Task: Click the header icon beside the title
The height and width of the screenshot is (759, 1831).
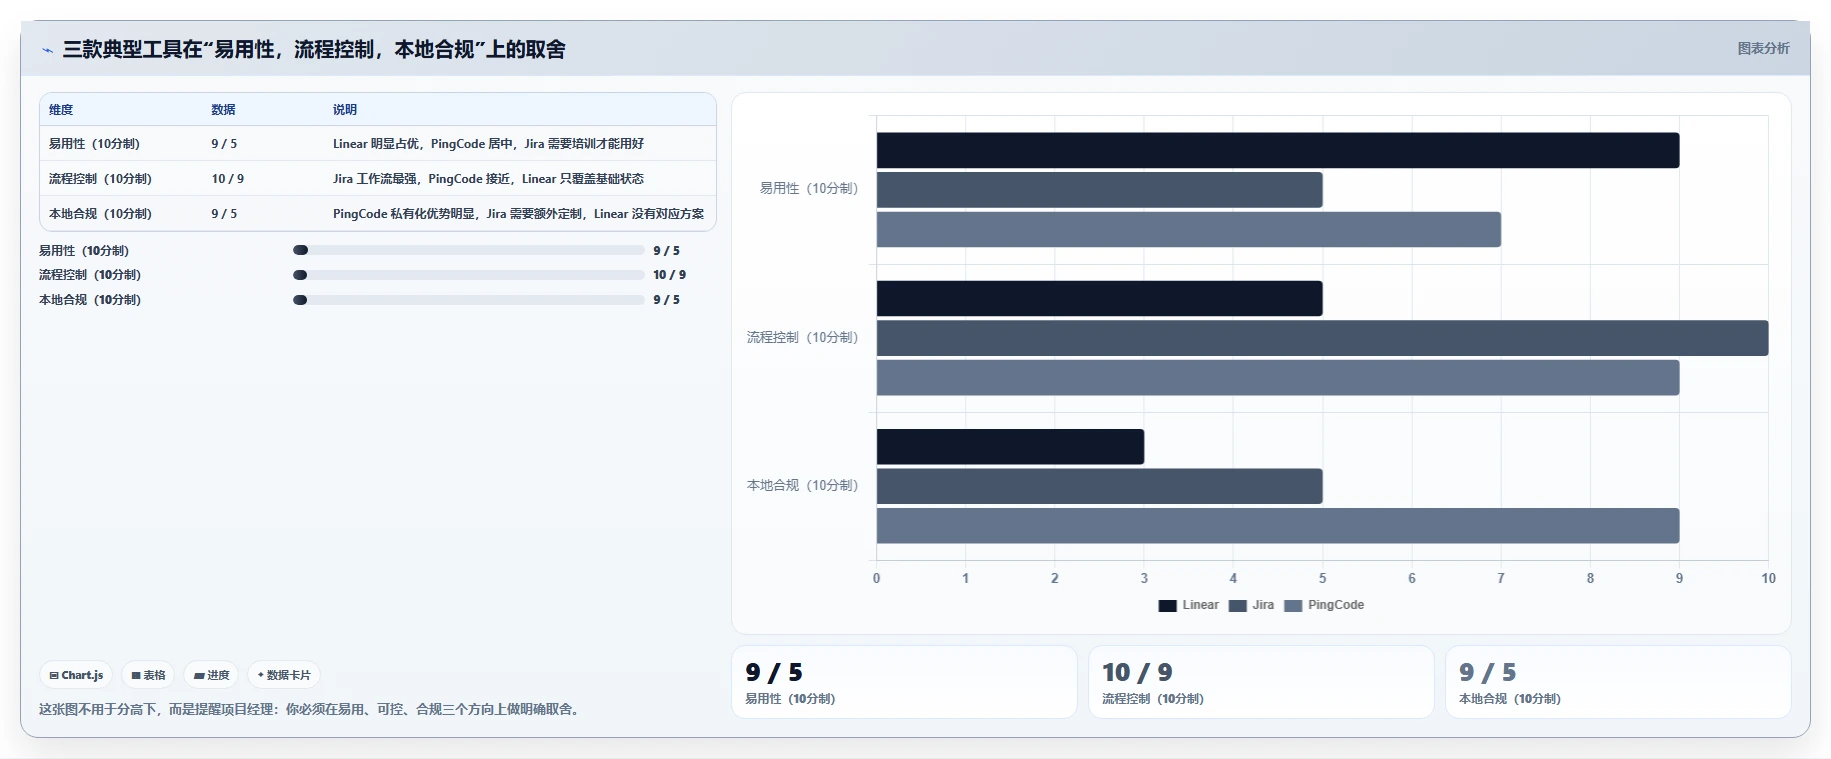Action: tap(47, 50)
